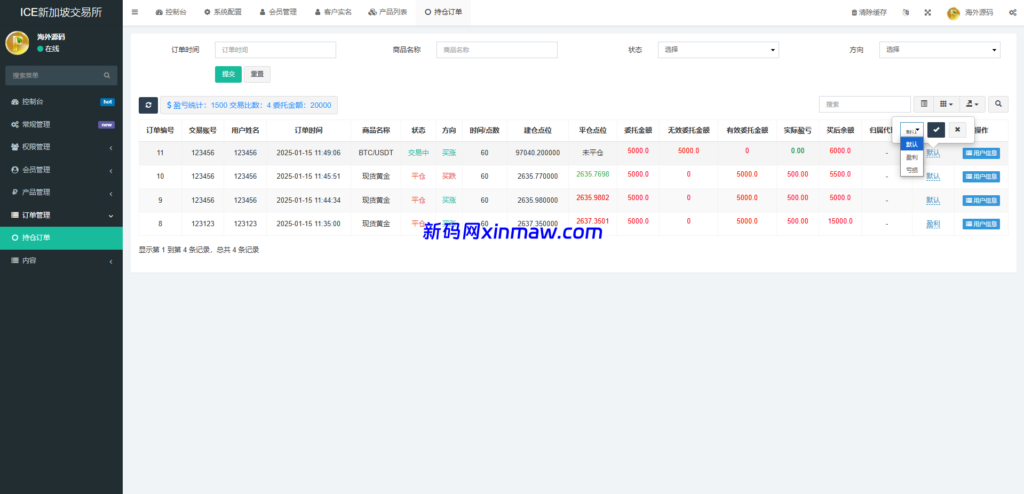Open the columns visibility dropdown
Screen dimensions: 1024x494
(x=947, y=103)
